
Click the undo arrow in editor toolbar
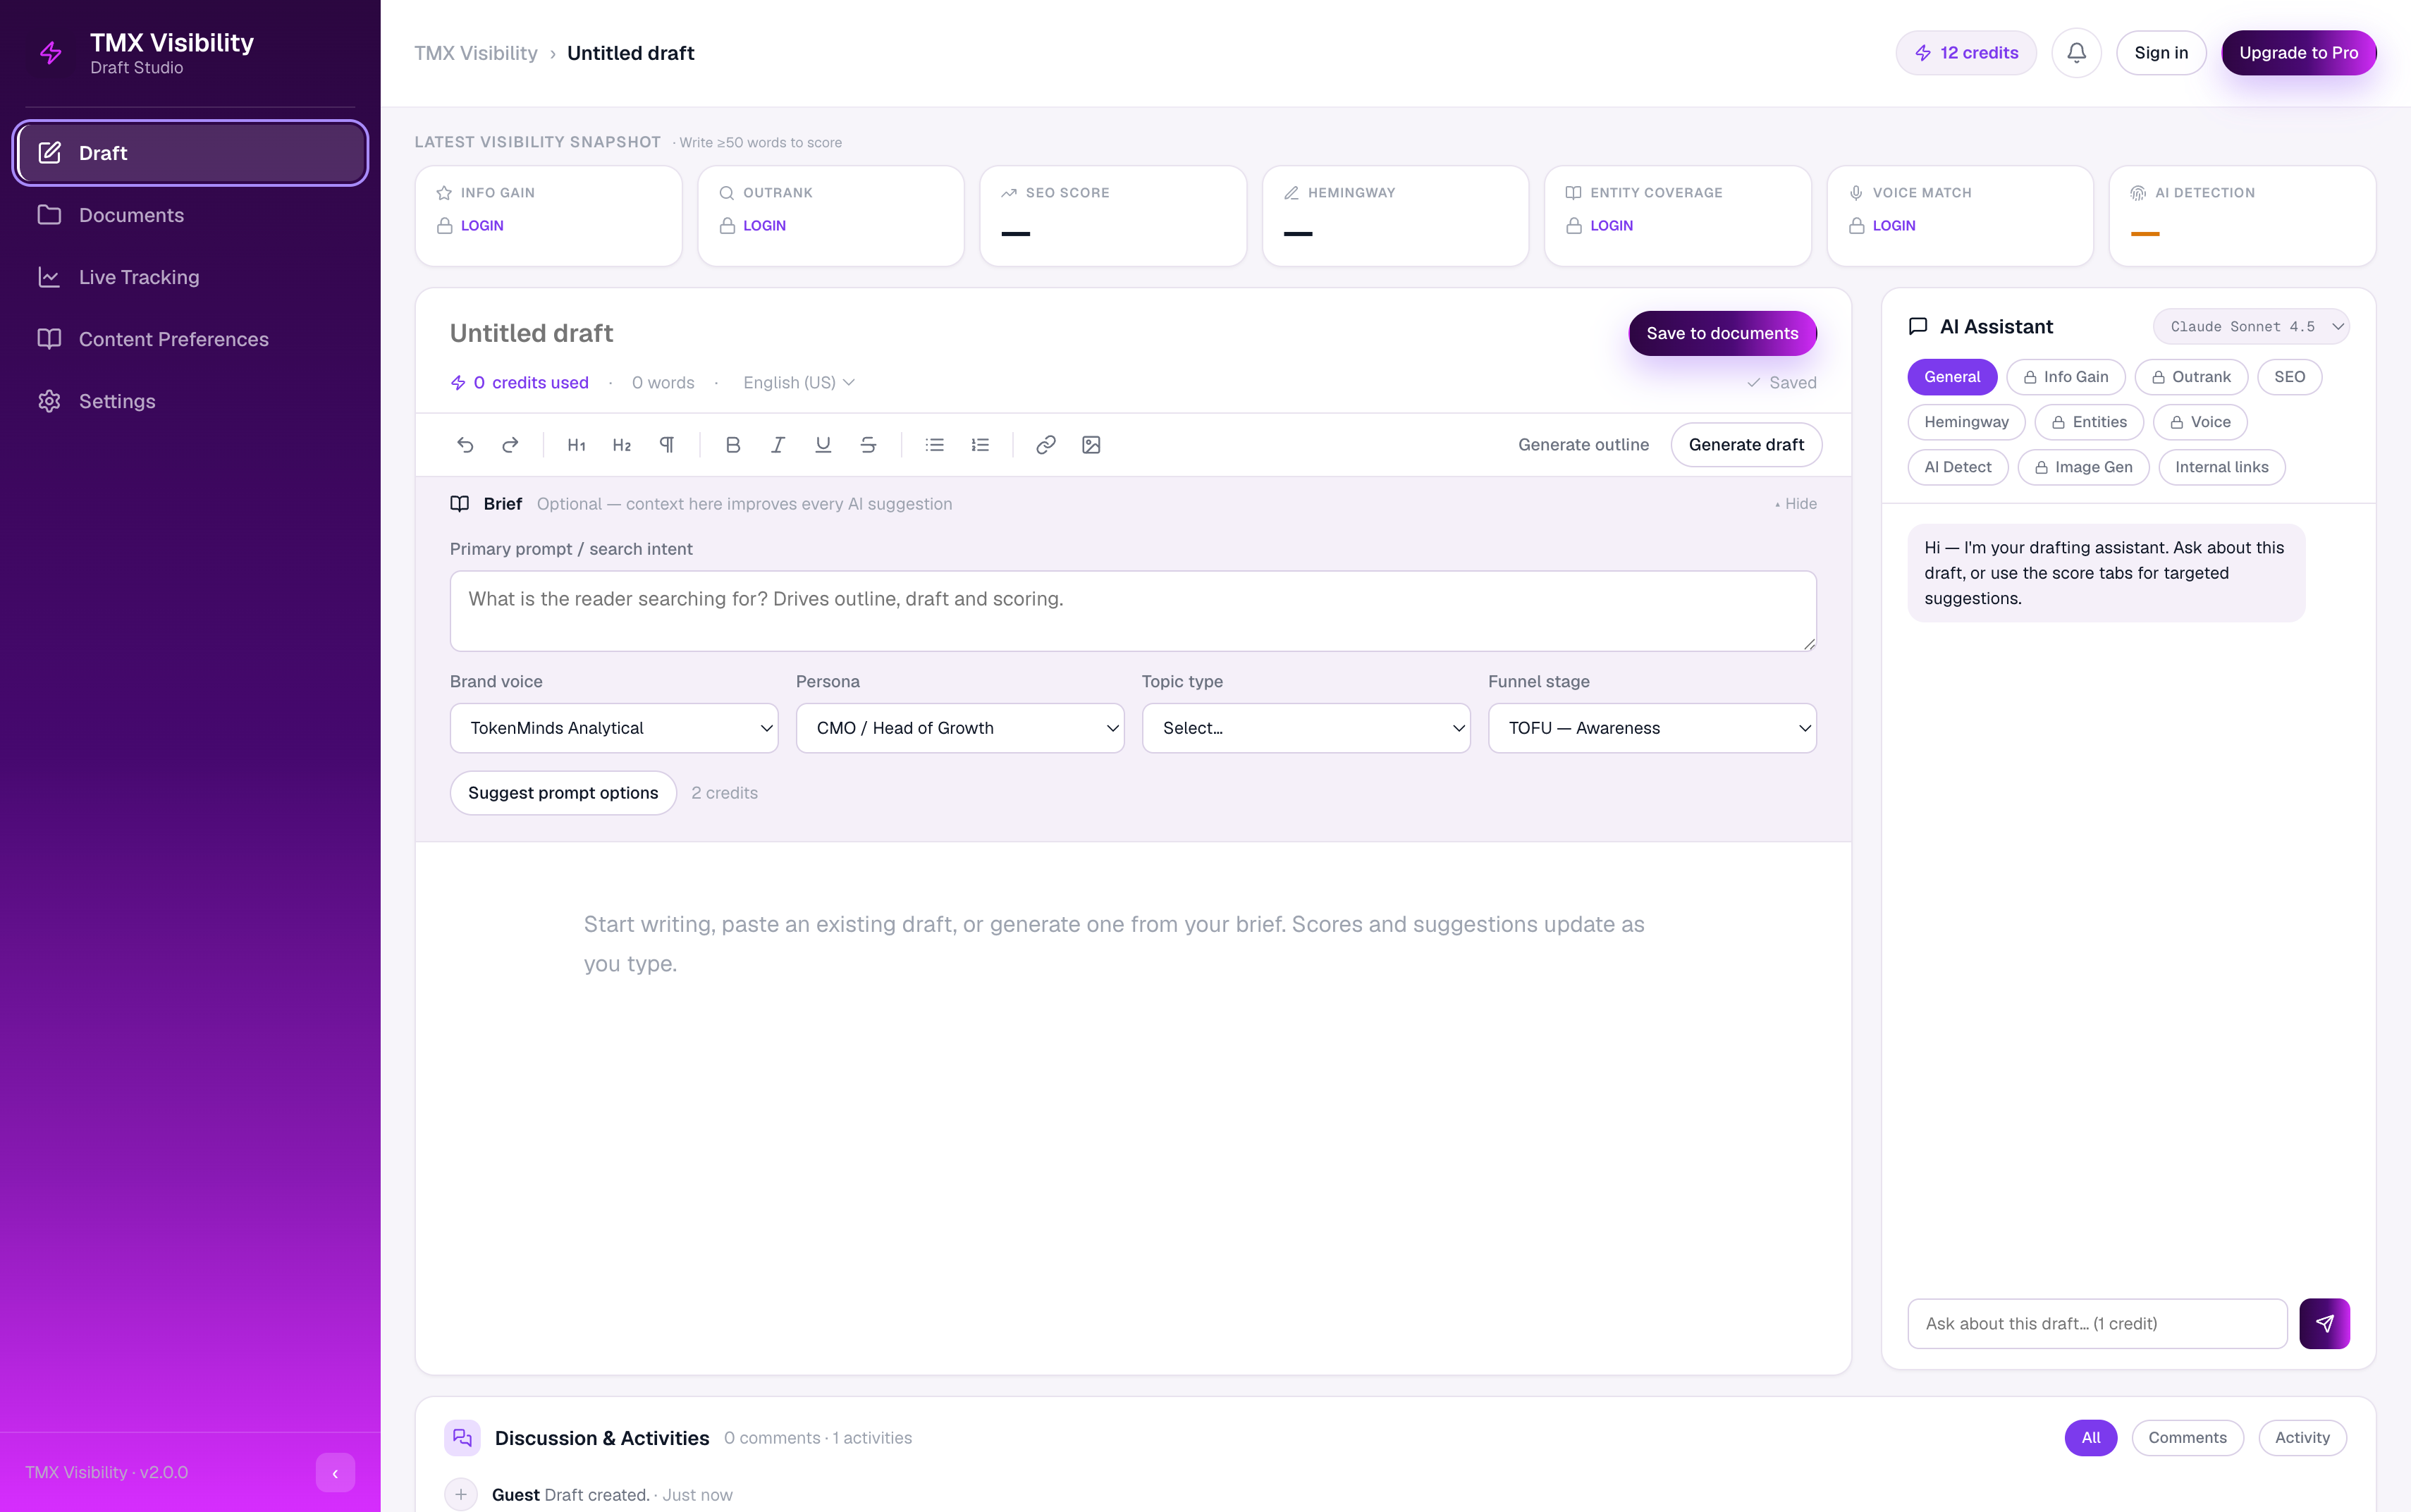465,445
